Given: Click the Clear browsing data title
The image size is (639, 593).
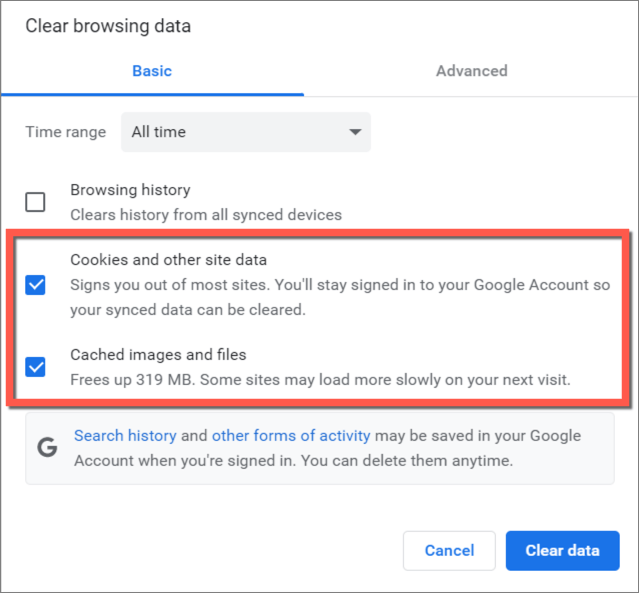Looking at the screenshot, I should pyautogui.click(x=108, y=26).
